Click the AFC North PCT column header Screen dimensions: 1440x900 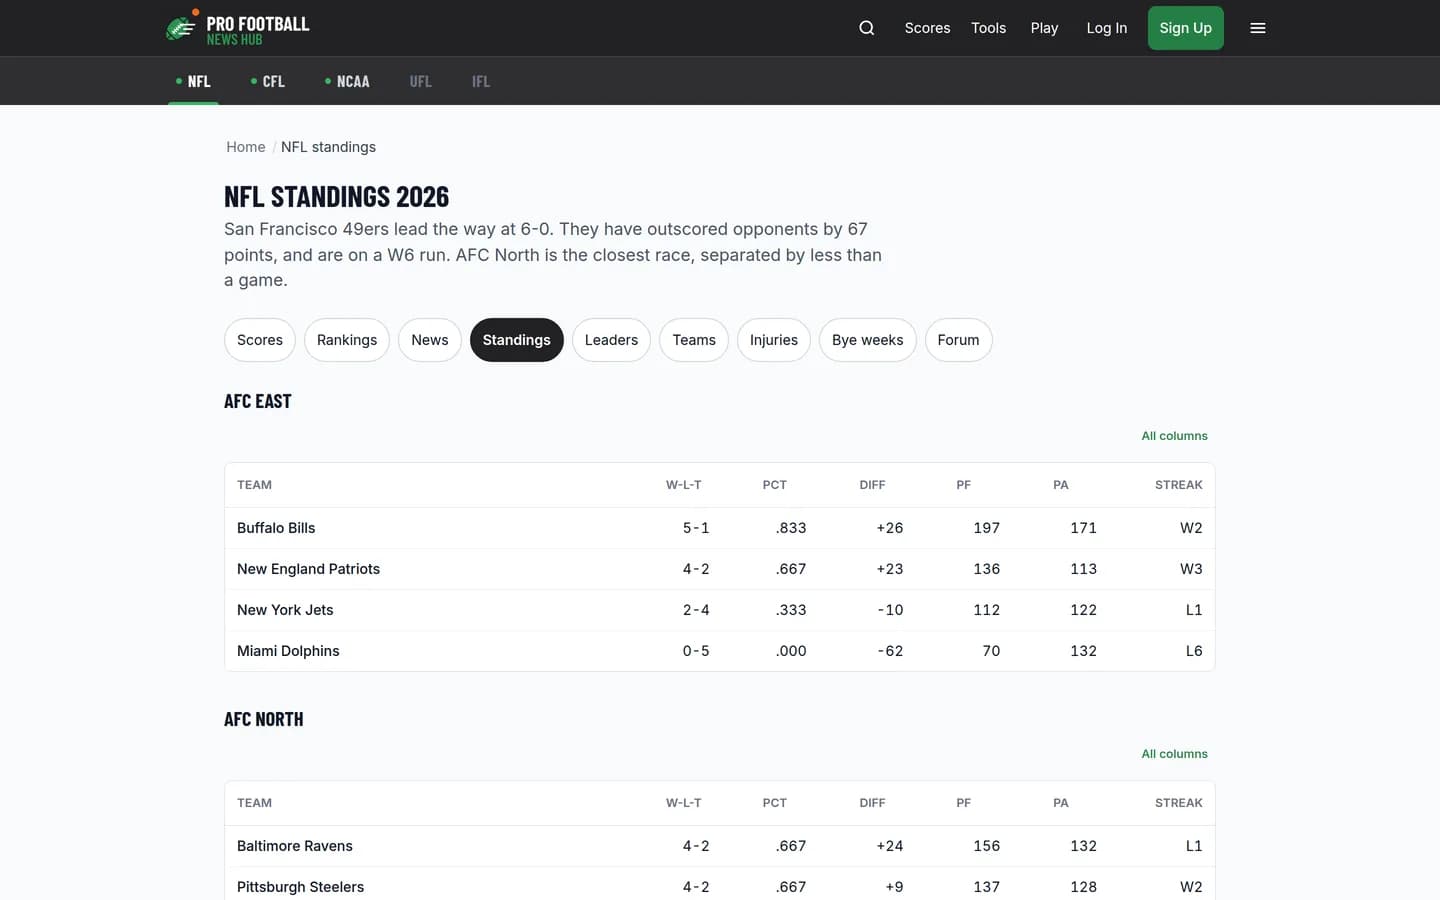774,803
